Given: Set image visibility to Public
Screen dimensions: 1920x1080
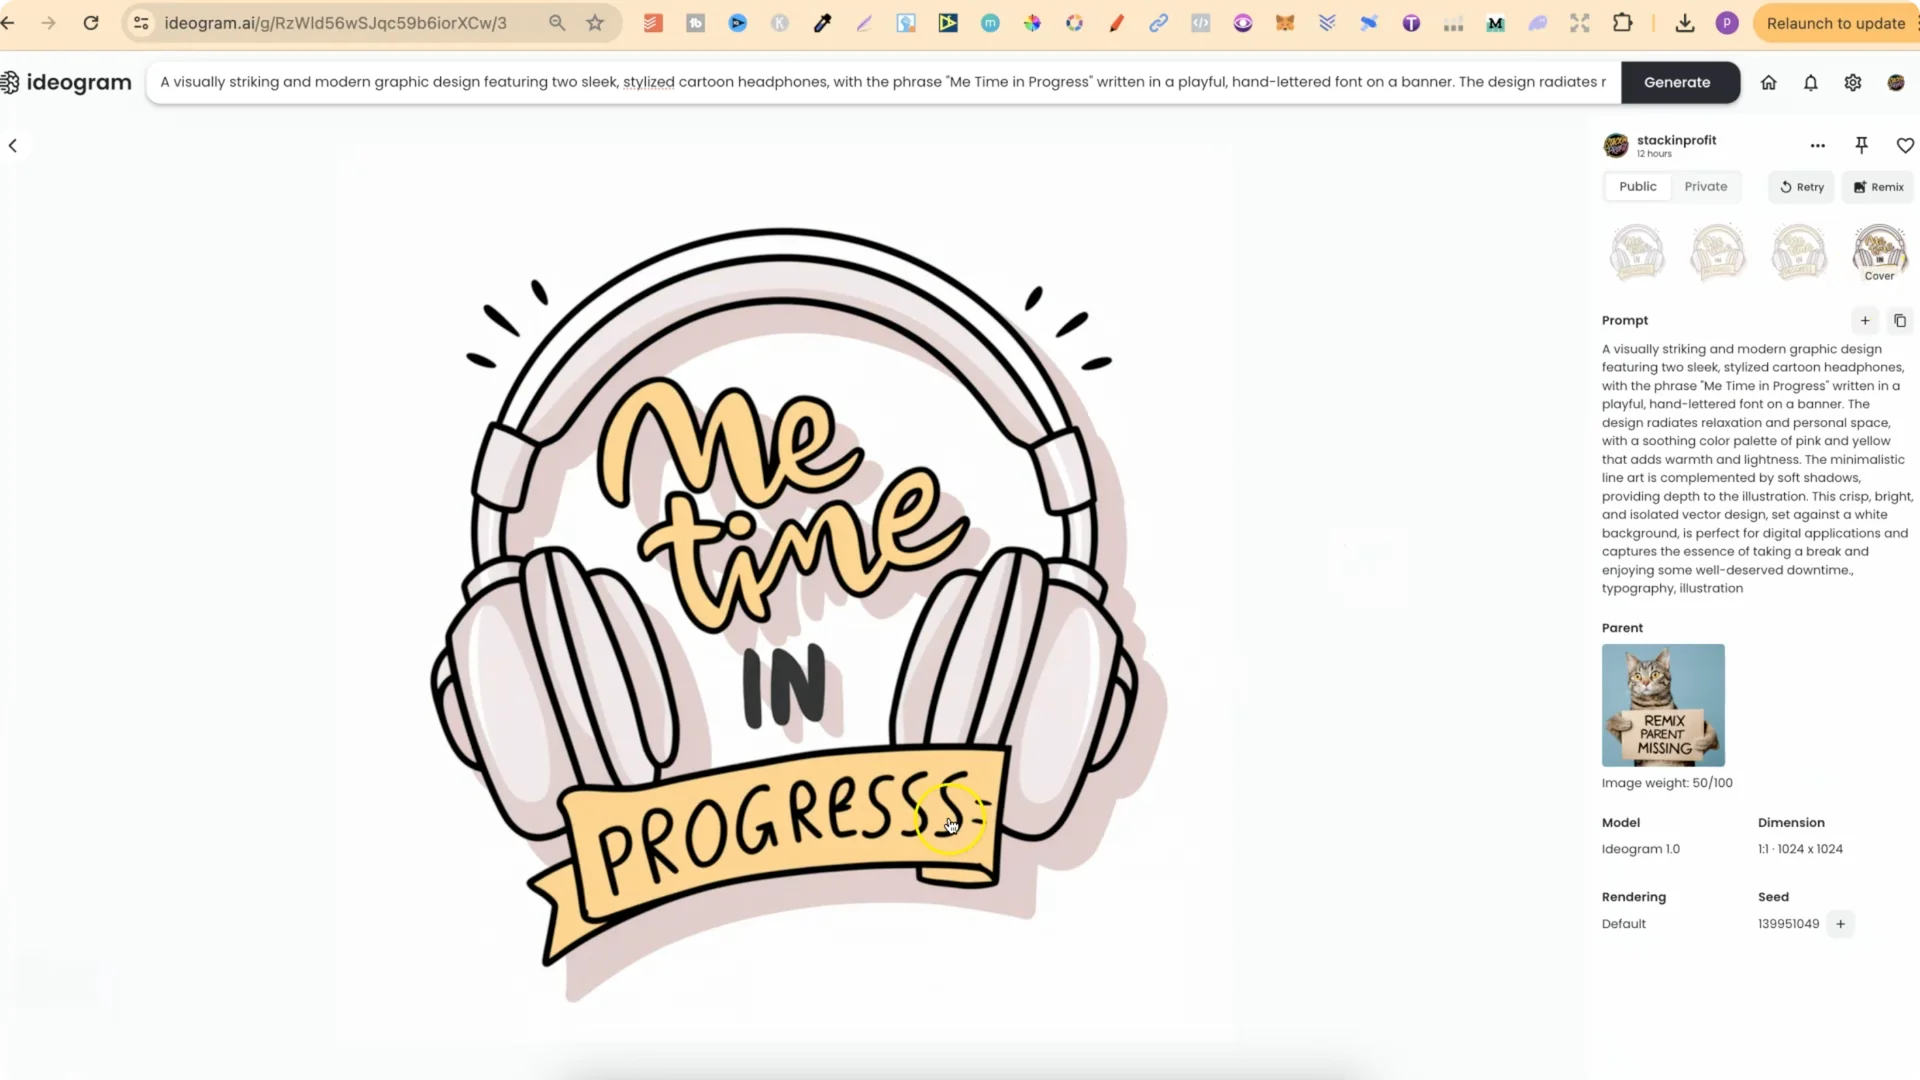Looking at the screenshot, I should coord(1637,186).
